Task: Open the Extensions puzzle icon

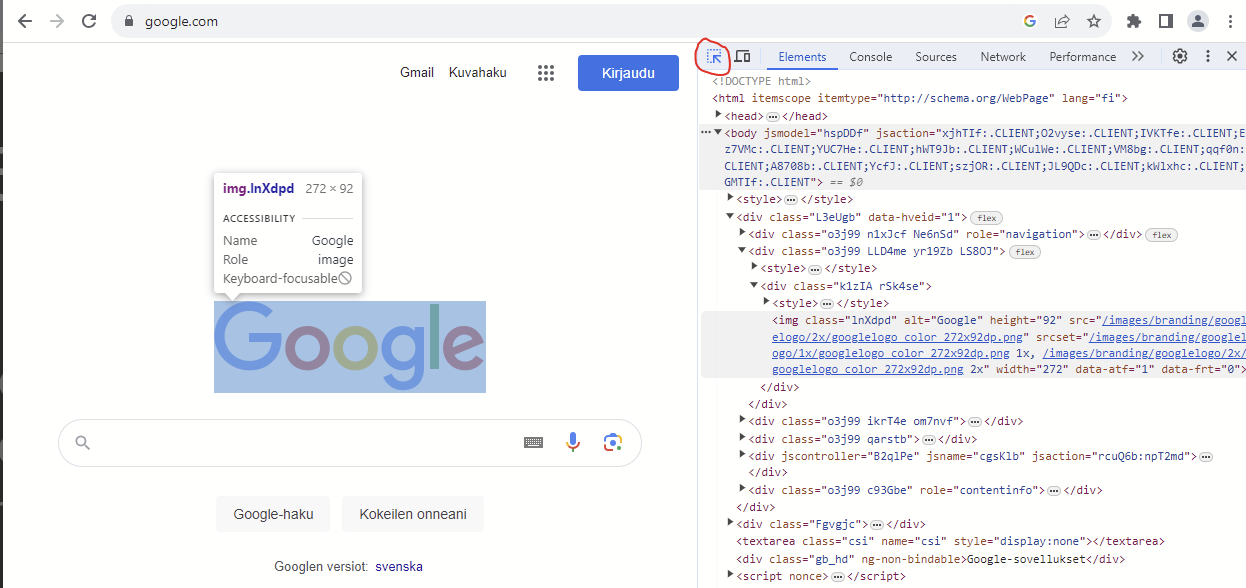Action: 1133,21
